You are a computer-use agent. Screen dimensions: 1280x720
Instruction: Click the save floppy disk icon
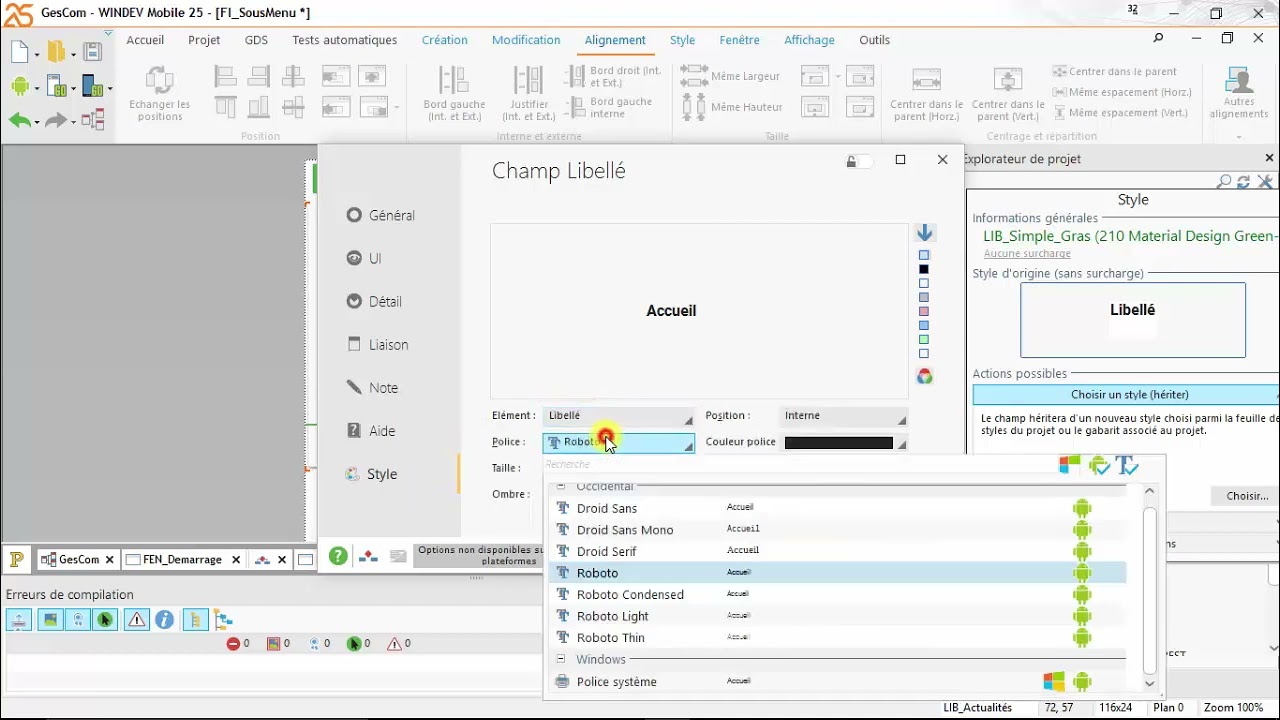click(93, 53)
